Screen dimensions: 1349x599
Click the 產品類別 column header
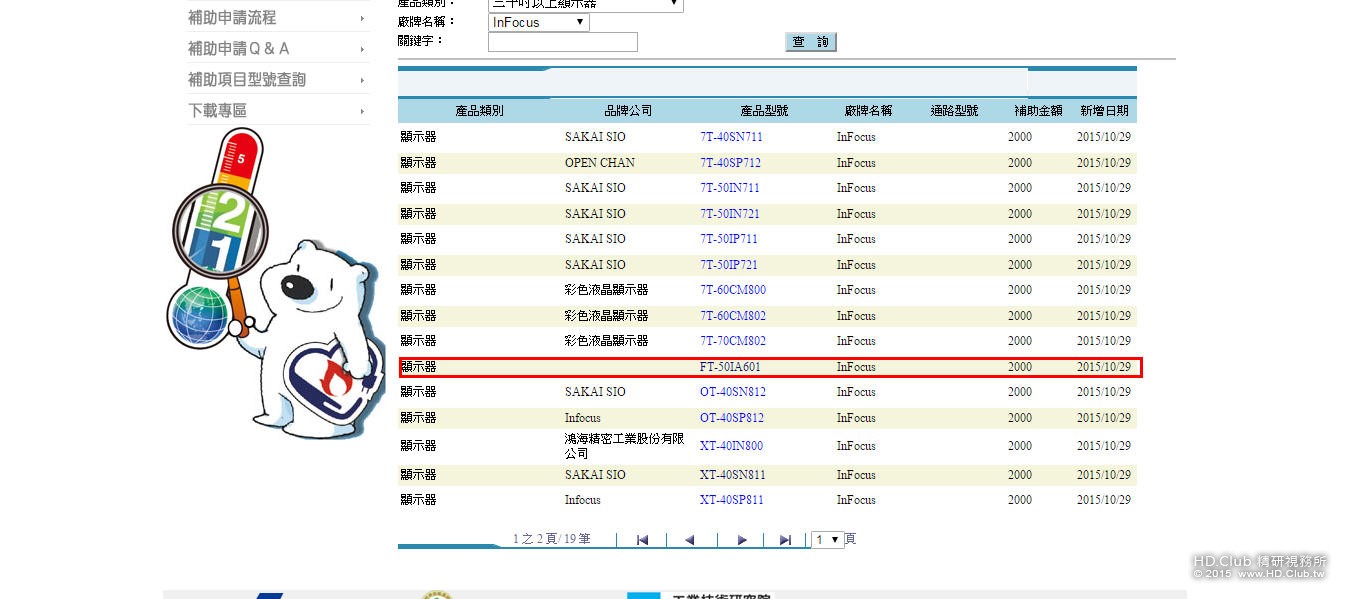(479, 111)
